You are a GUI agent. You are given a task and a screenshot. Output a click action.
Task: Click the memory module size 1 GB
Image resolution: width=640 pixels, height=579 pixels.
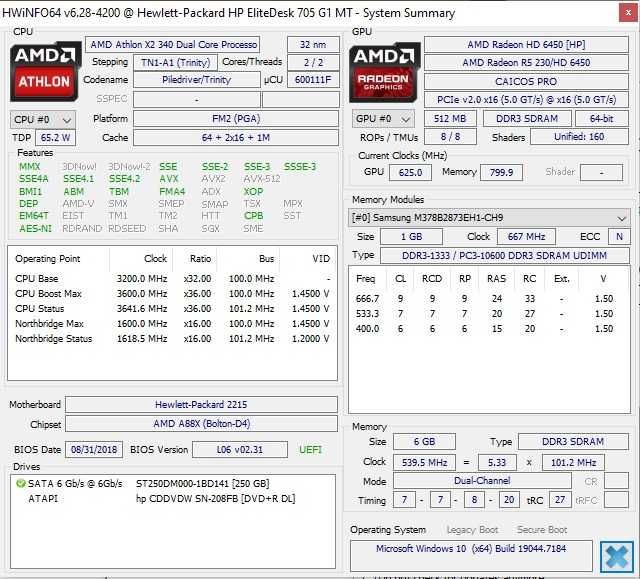coord(411,237)
